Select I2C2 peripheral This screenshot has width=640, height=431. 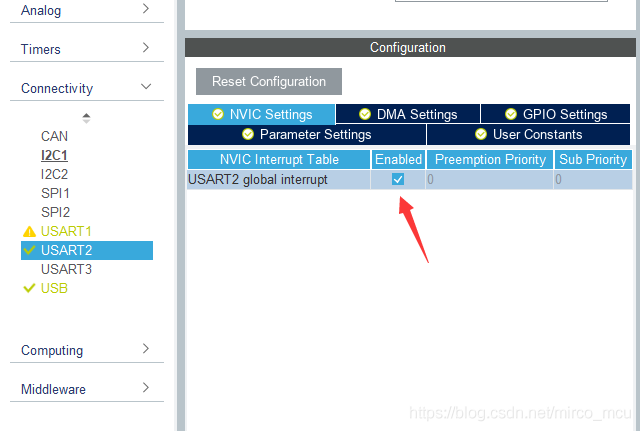click(54, 174)
